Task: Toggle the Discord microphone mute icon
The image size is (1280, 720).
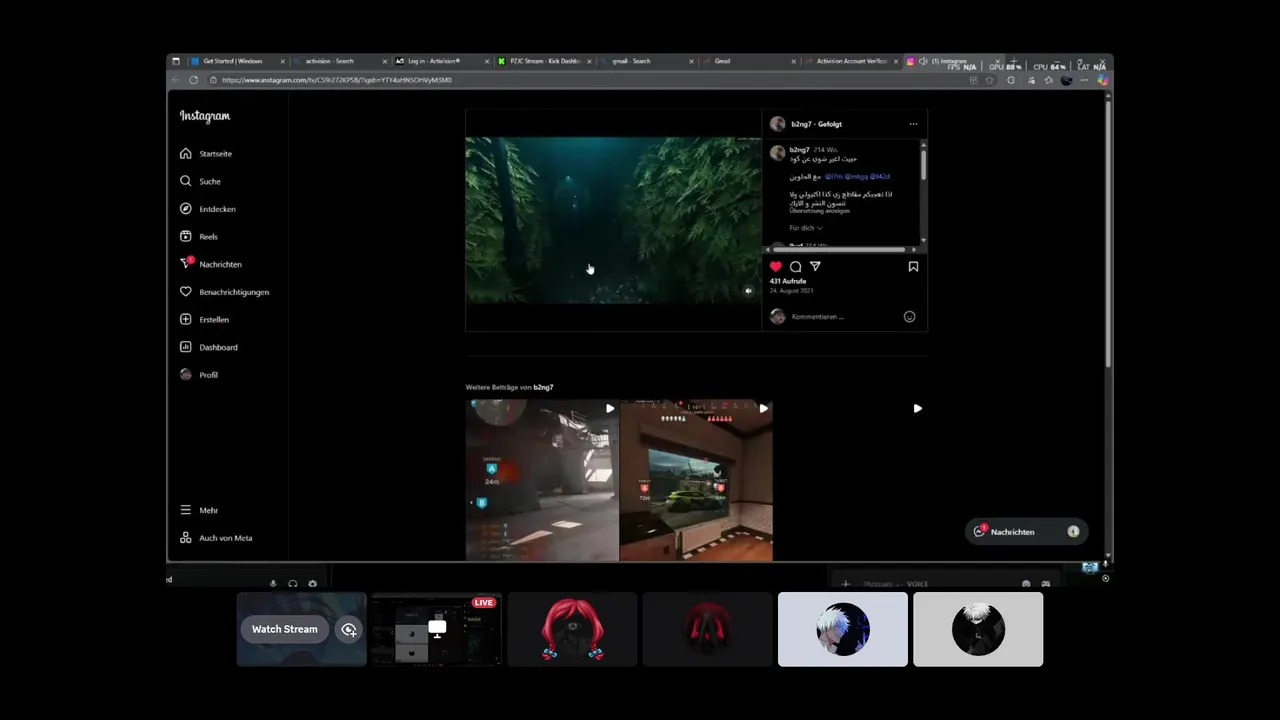Action: 273,583
